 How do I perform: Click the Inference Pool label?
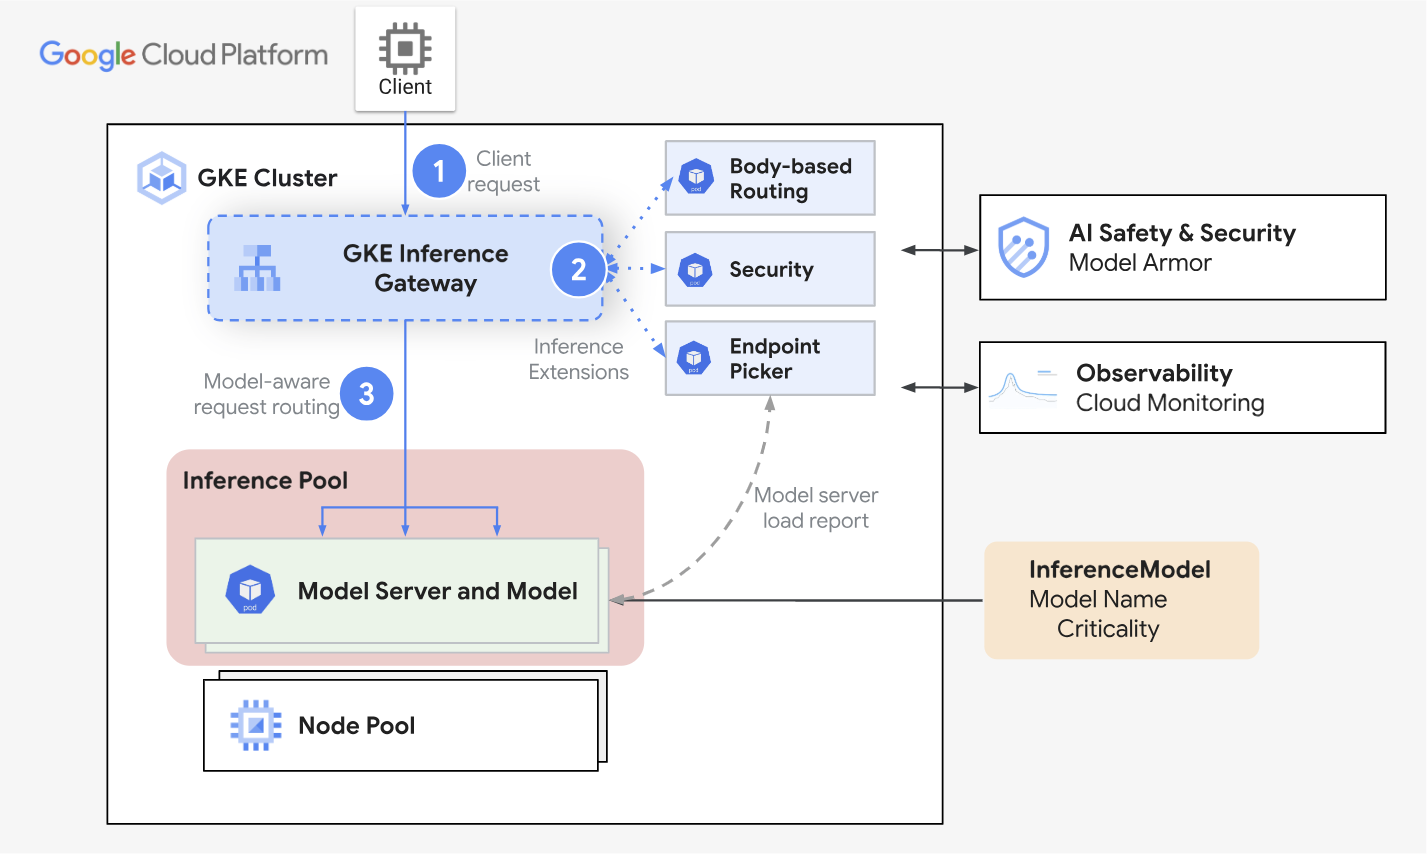tap(265, 480)
